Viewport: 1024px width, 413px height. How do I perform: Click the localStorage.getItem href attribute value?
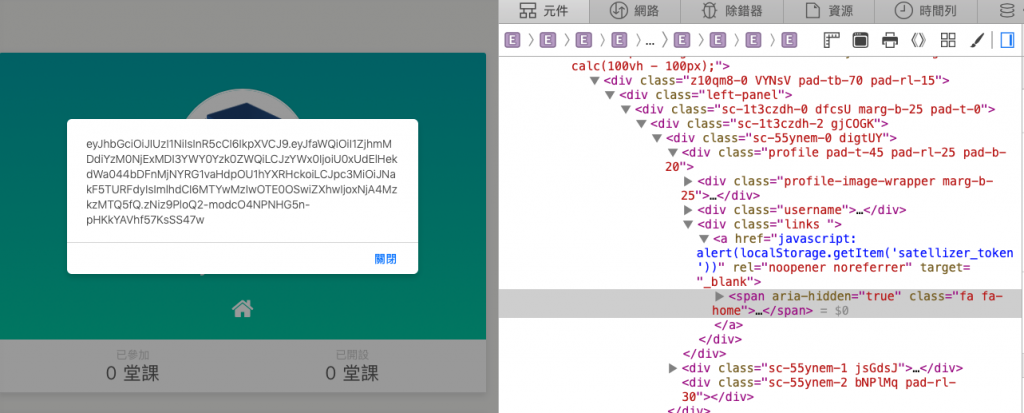pos(855,253)
